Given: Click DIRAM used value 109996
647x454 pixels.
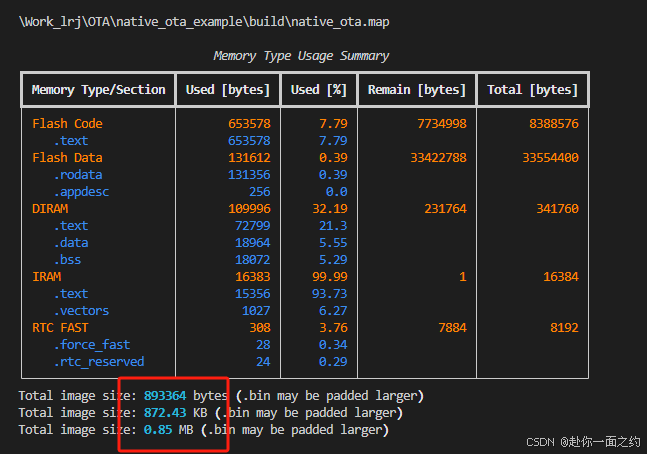Looking at the screenshot, I should [249, 209].
